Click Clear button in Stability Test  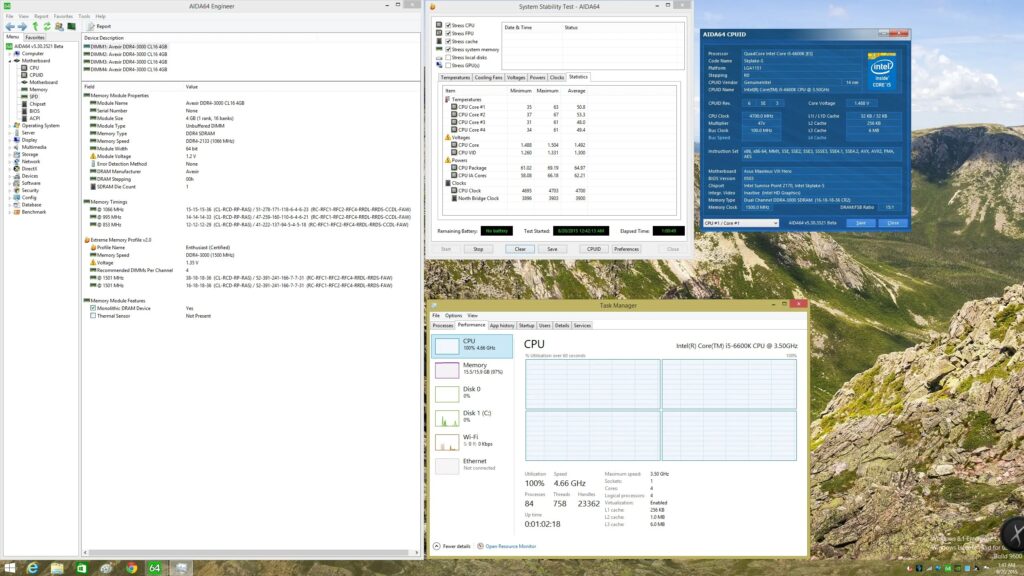click(520, 249)
